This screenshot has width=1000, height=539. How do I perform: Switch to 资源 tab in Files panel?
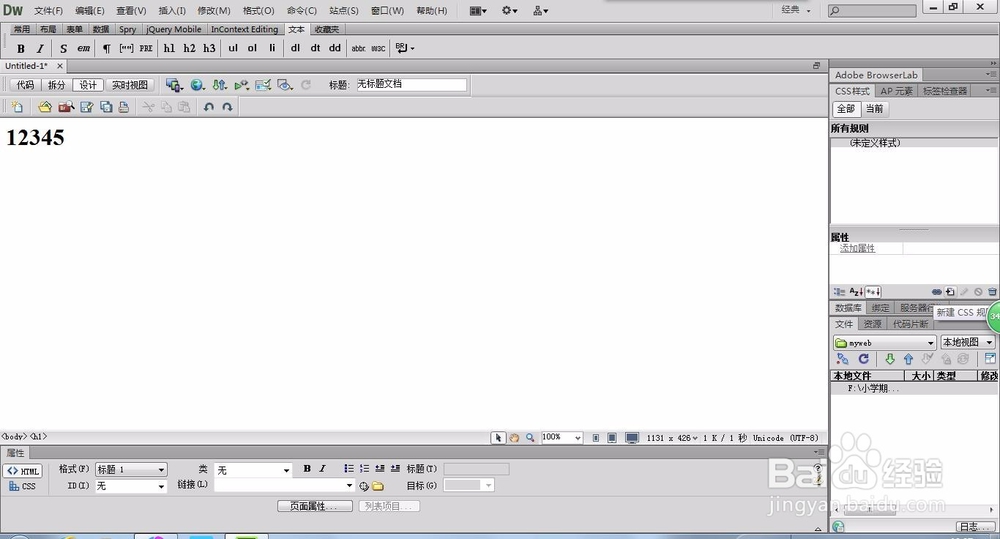click(x=872, y=324)
